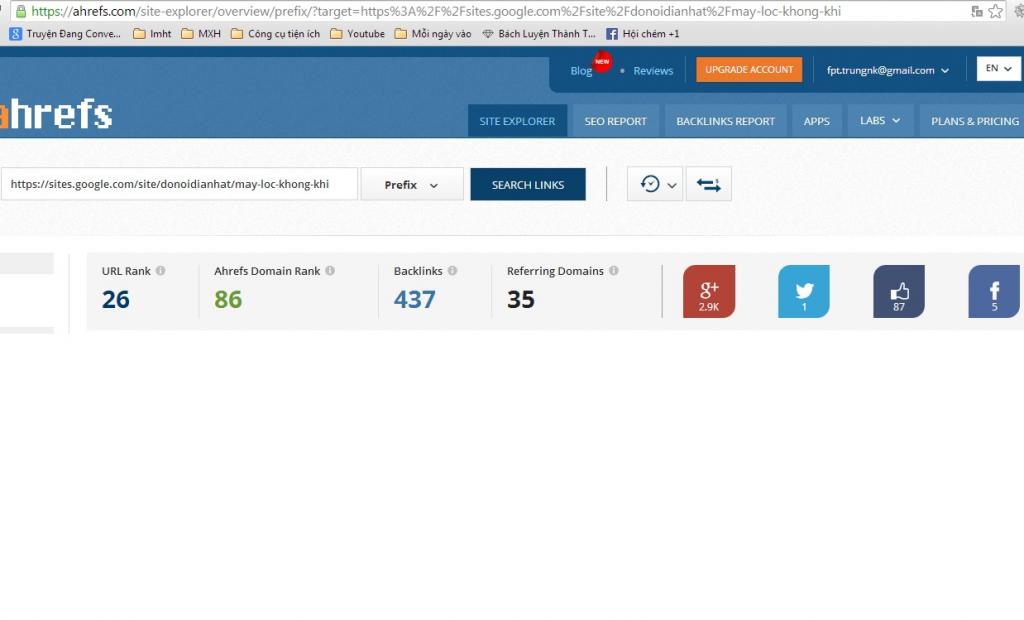Expand the Labs menu

(880, 121)
